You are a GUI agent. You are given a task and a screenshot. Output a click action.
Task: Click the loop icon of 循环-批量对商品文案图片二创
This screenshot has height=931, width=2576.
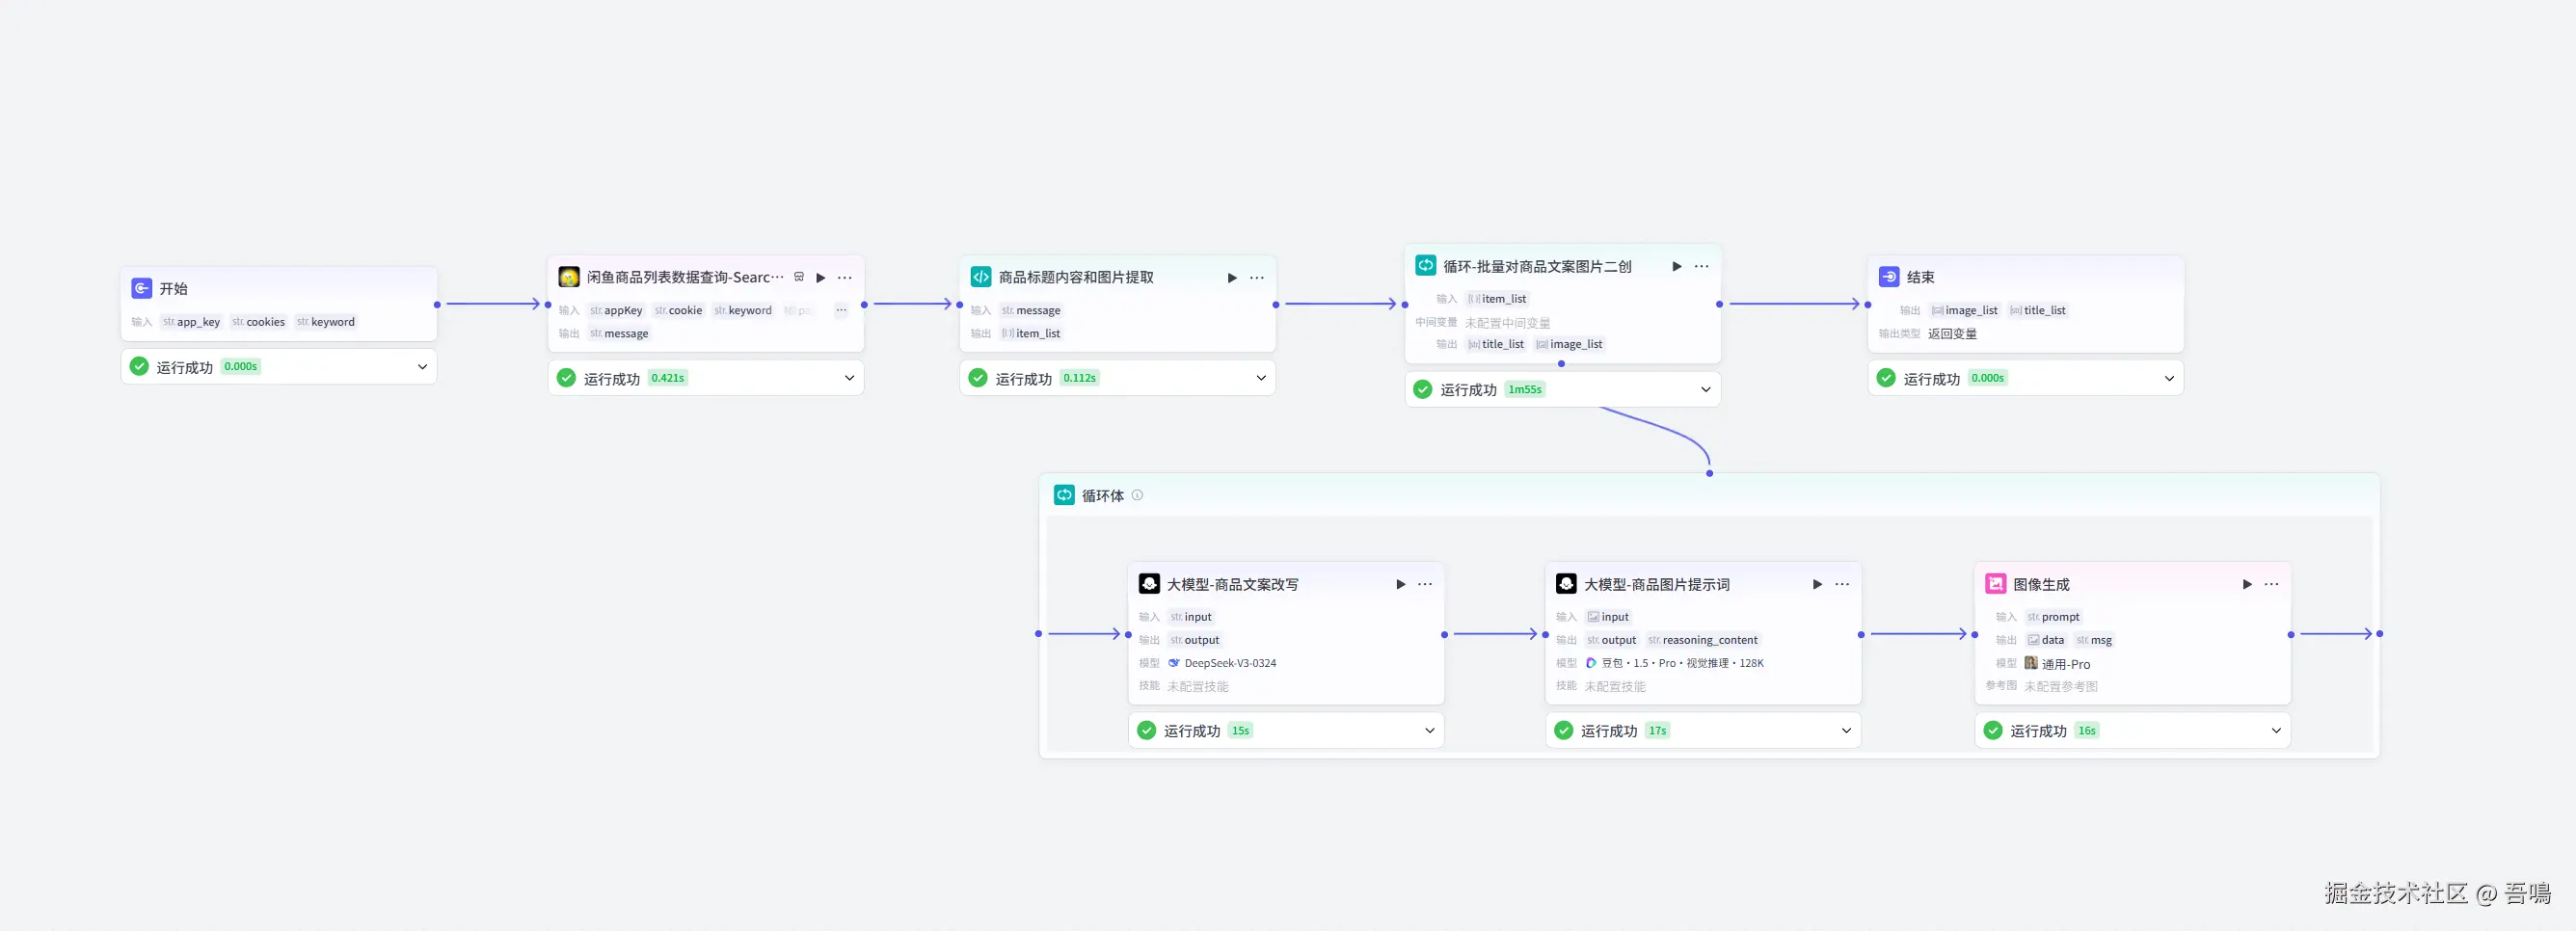(x=1425, y=265)
